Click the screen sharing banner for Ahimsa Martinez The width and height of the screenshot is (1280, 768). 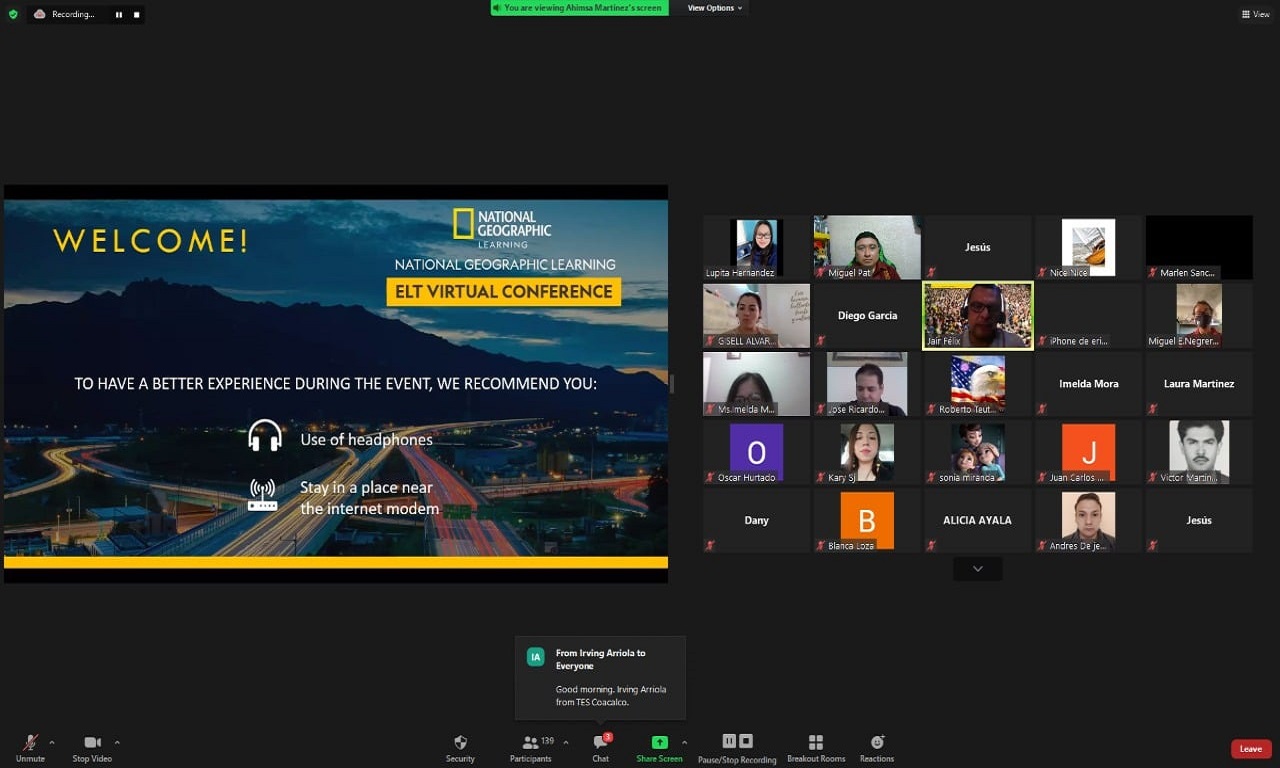pos(580,8)
